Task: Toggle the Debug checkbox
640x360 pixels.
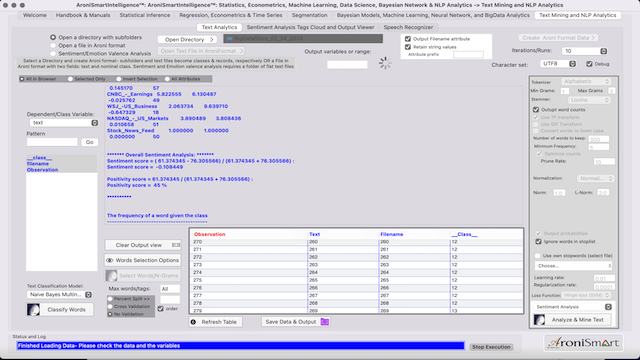Action: (589, 64)
